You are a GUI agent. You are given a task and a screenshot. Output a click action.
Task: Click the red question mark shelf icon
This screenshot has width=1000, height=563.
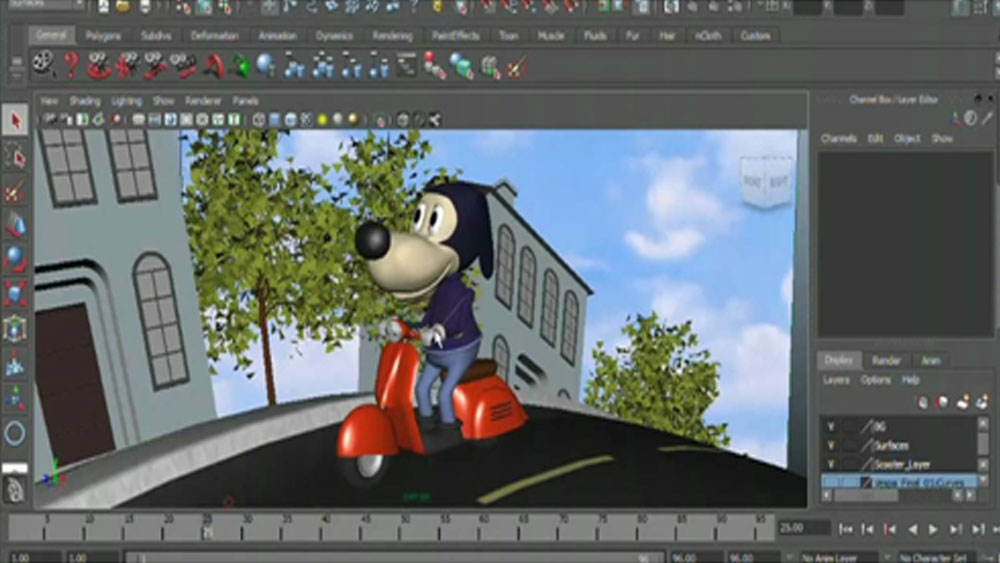click(71, 64)
